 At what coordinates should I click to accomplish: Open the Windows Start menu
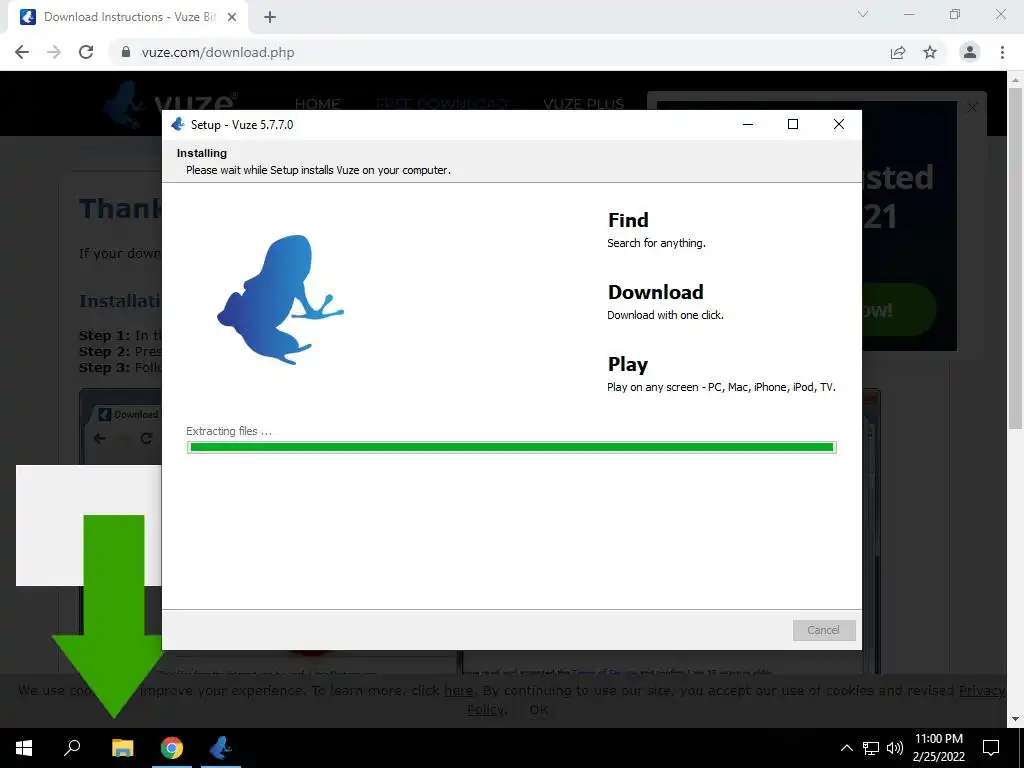[x=24, y=748]
